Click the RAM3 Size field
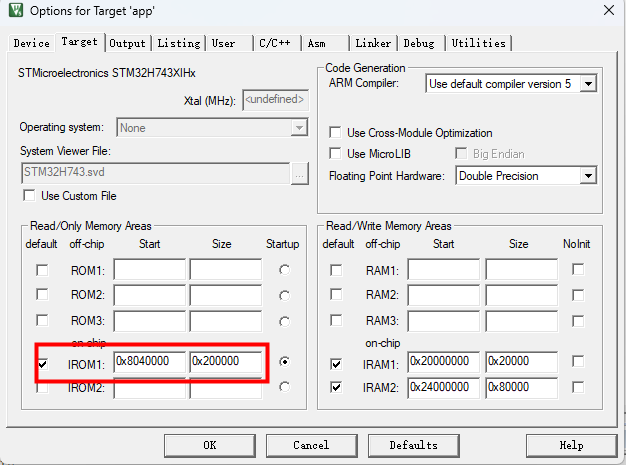This screenshot has width=626, height=465. (x=521, y=321)
